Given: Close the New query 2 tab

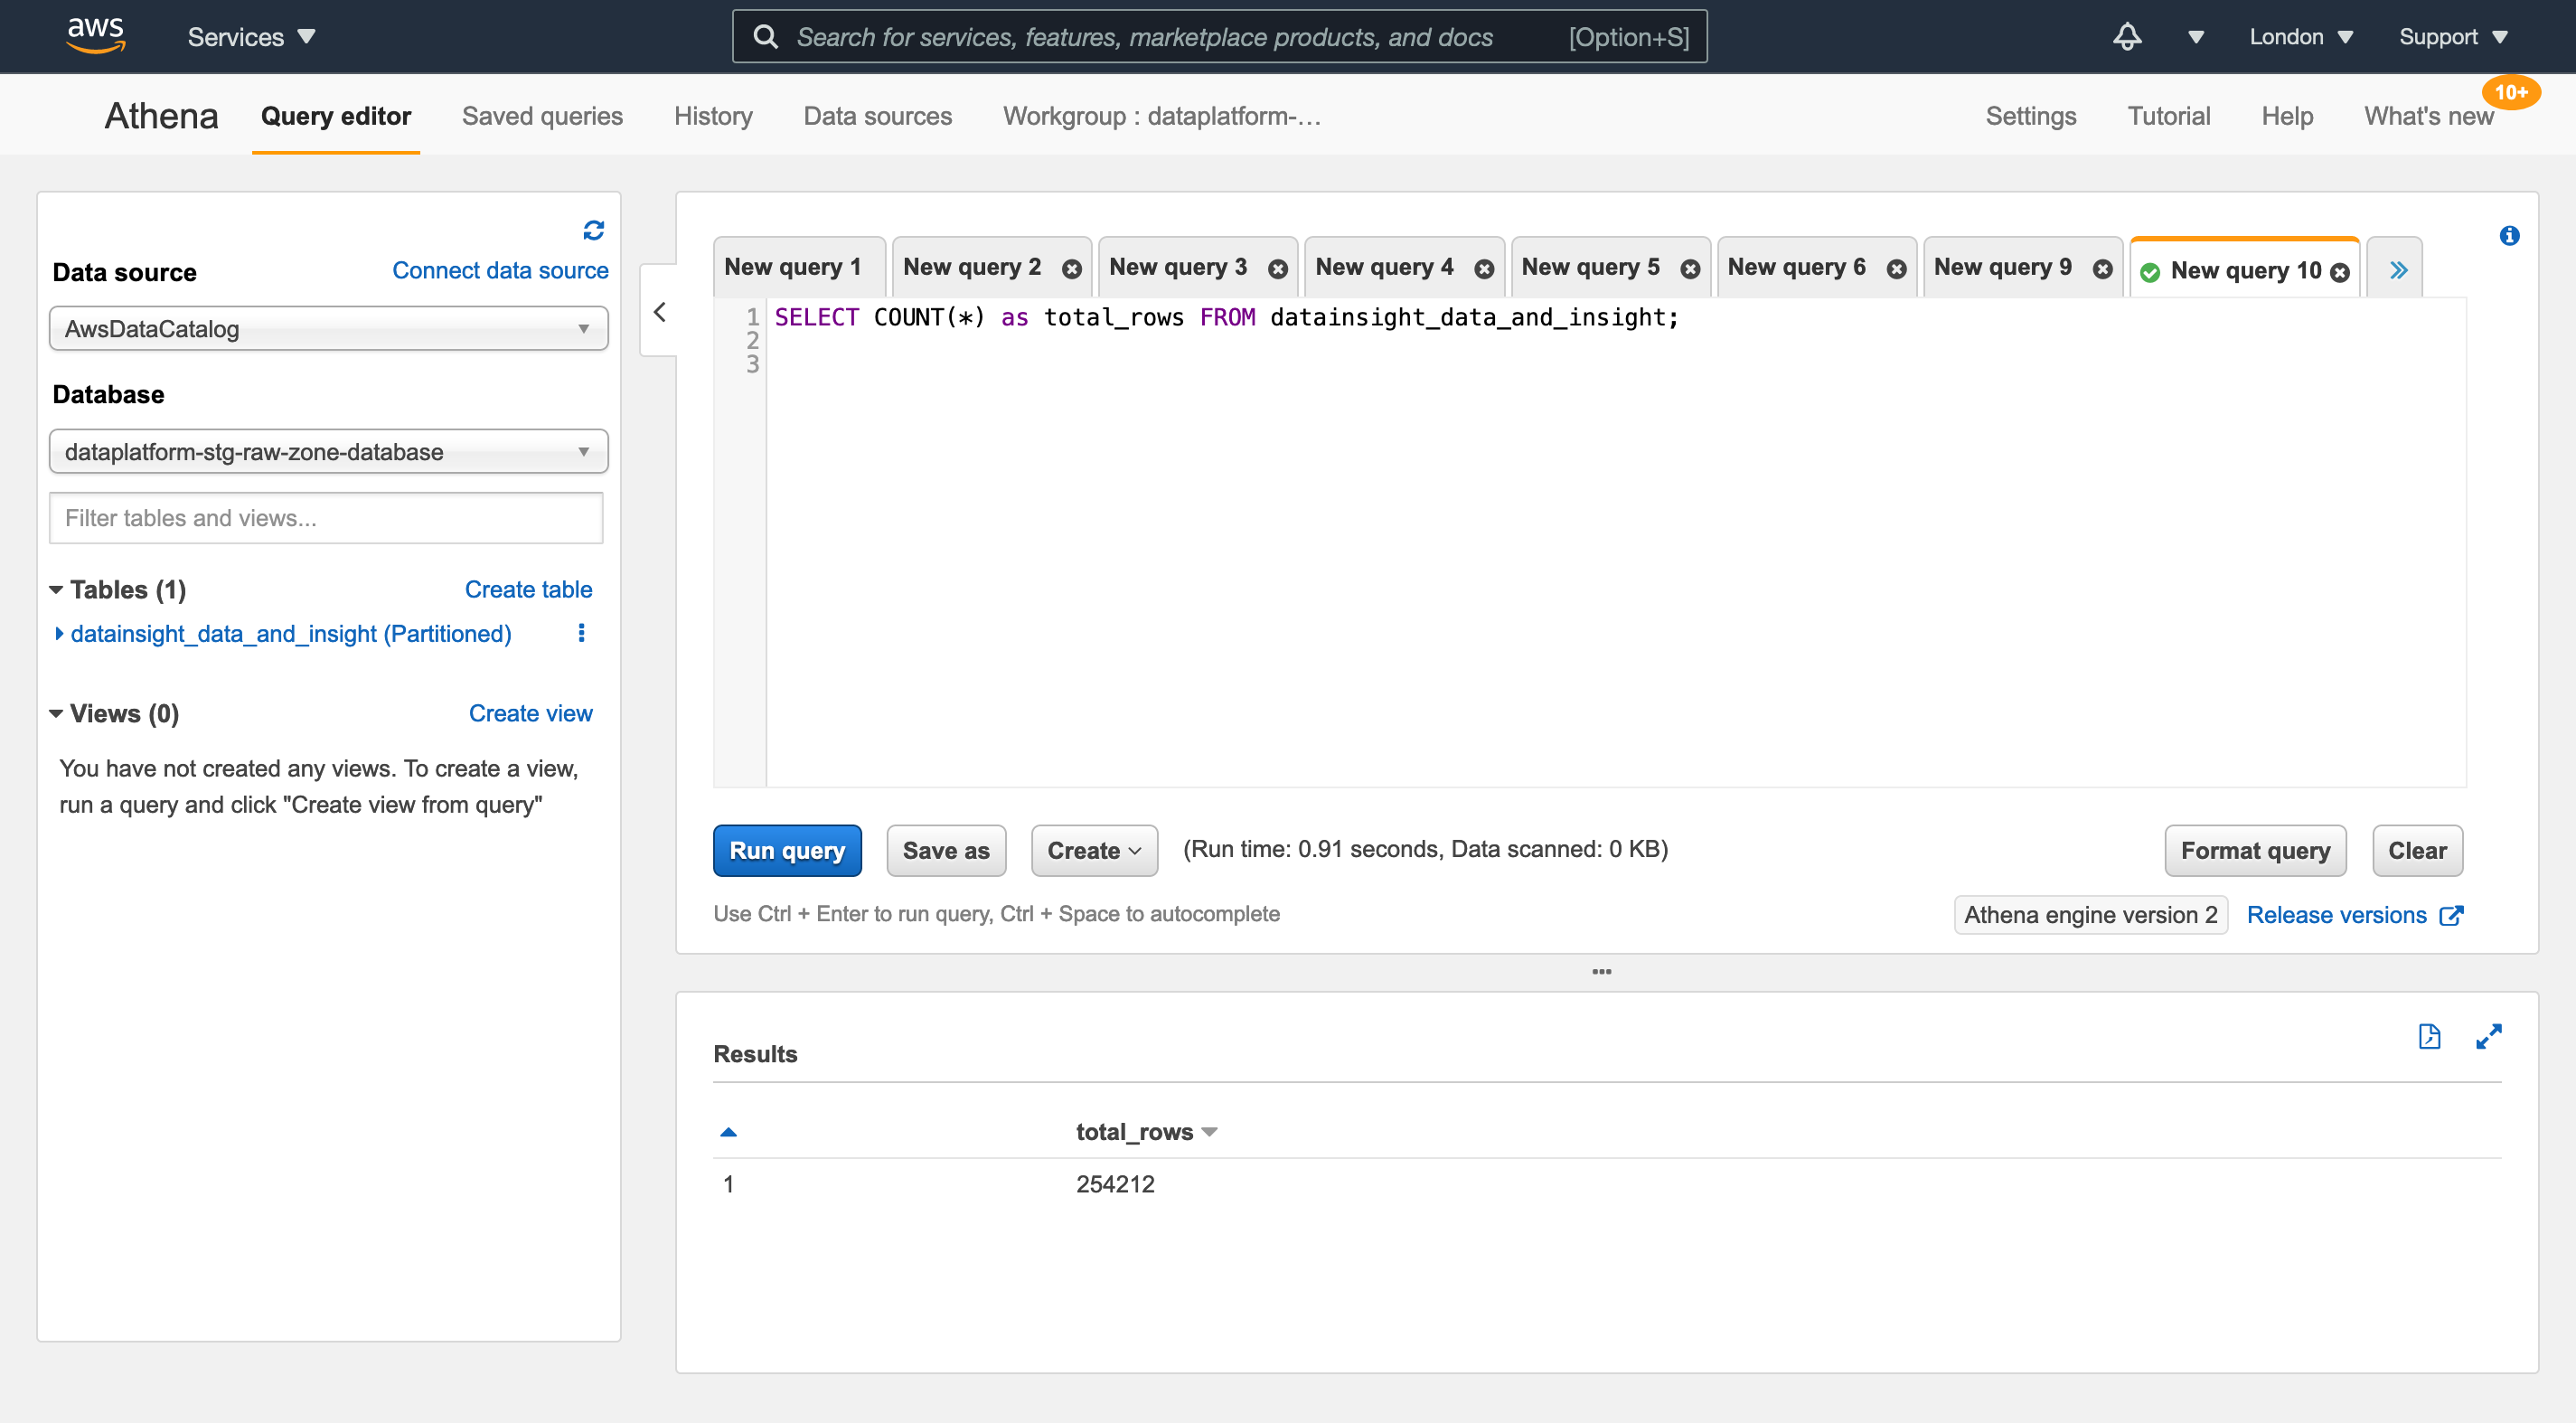Looking at the screenshot, I should [x=1071, y=269].
